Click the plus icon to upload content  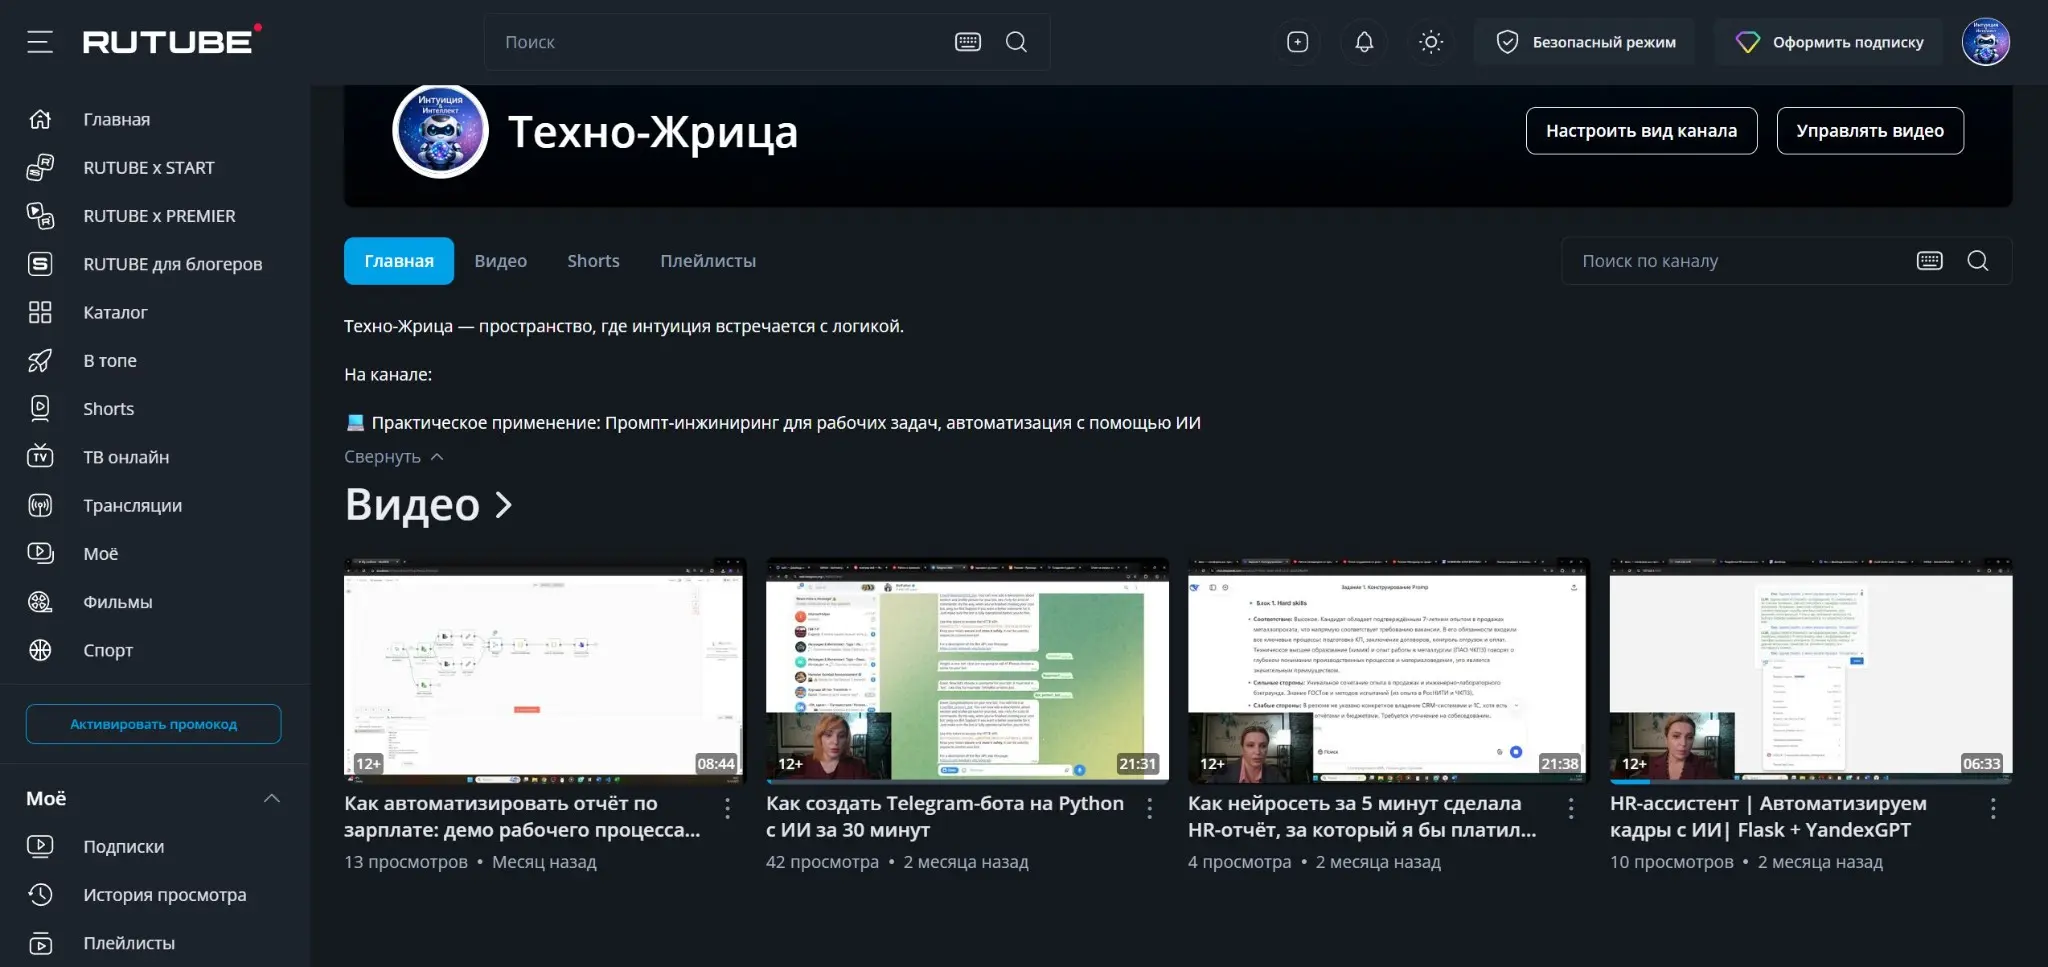tap(1296, 42)
